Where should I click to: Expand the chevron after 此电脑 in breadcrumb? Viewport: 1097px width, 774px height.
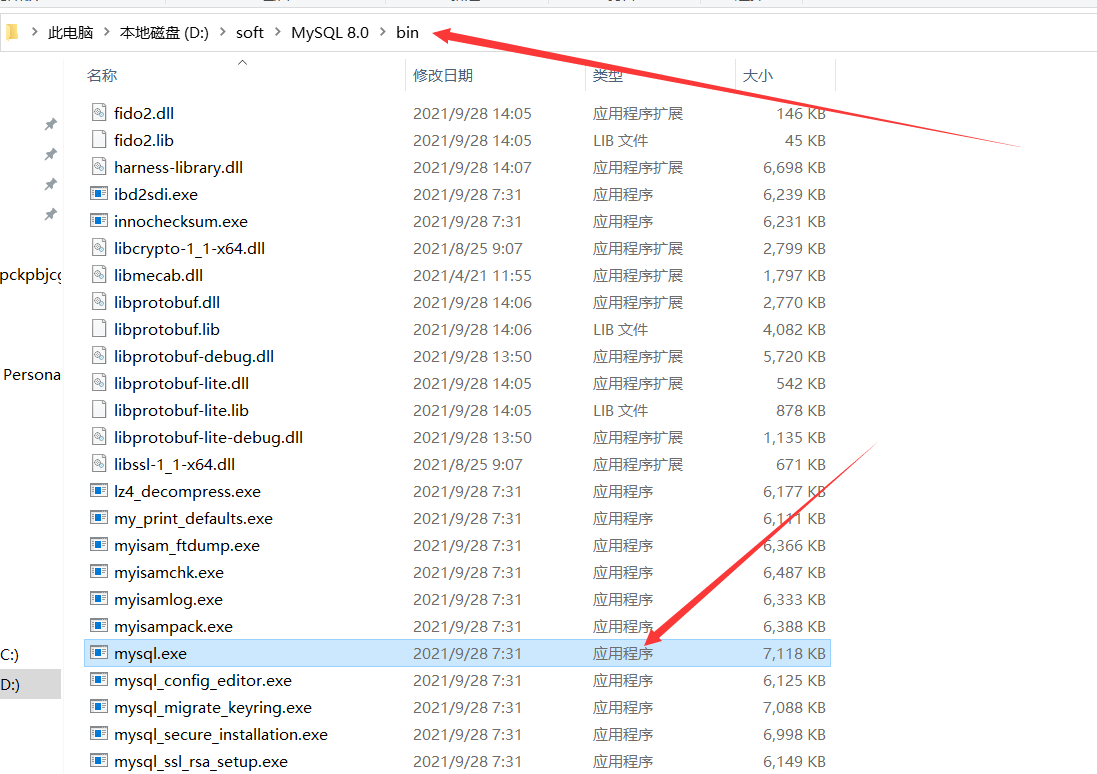pyautogui.click(x=107, y=32)
